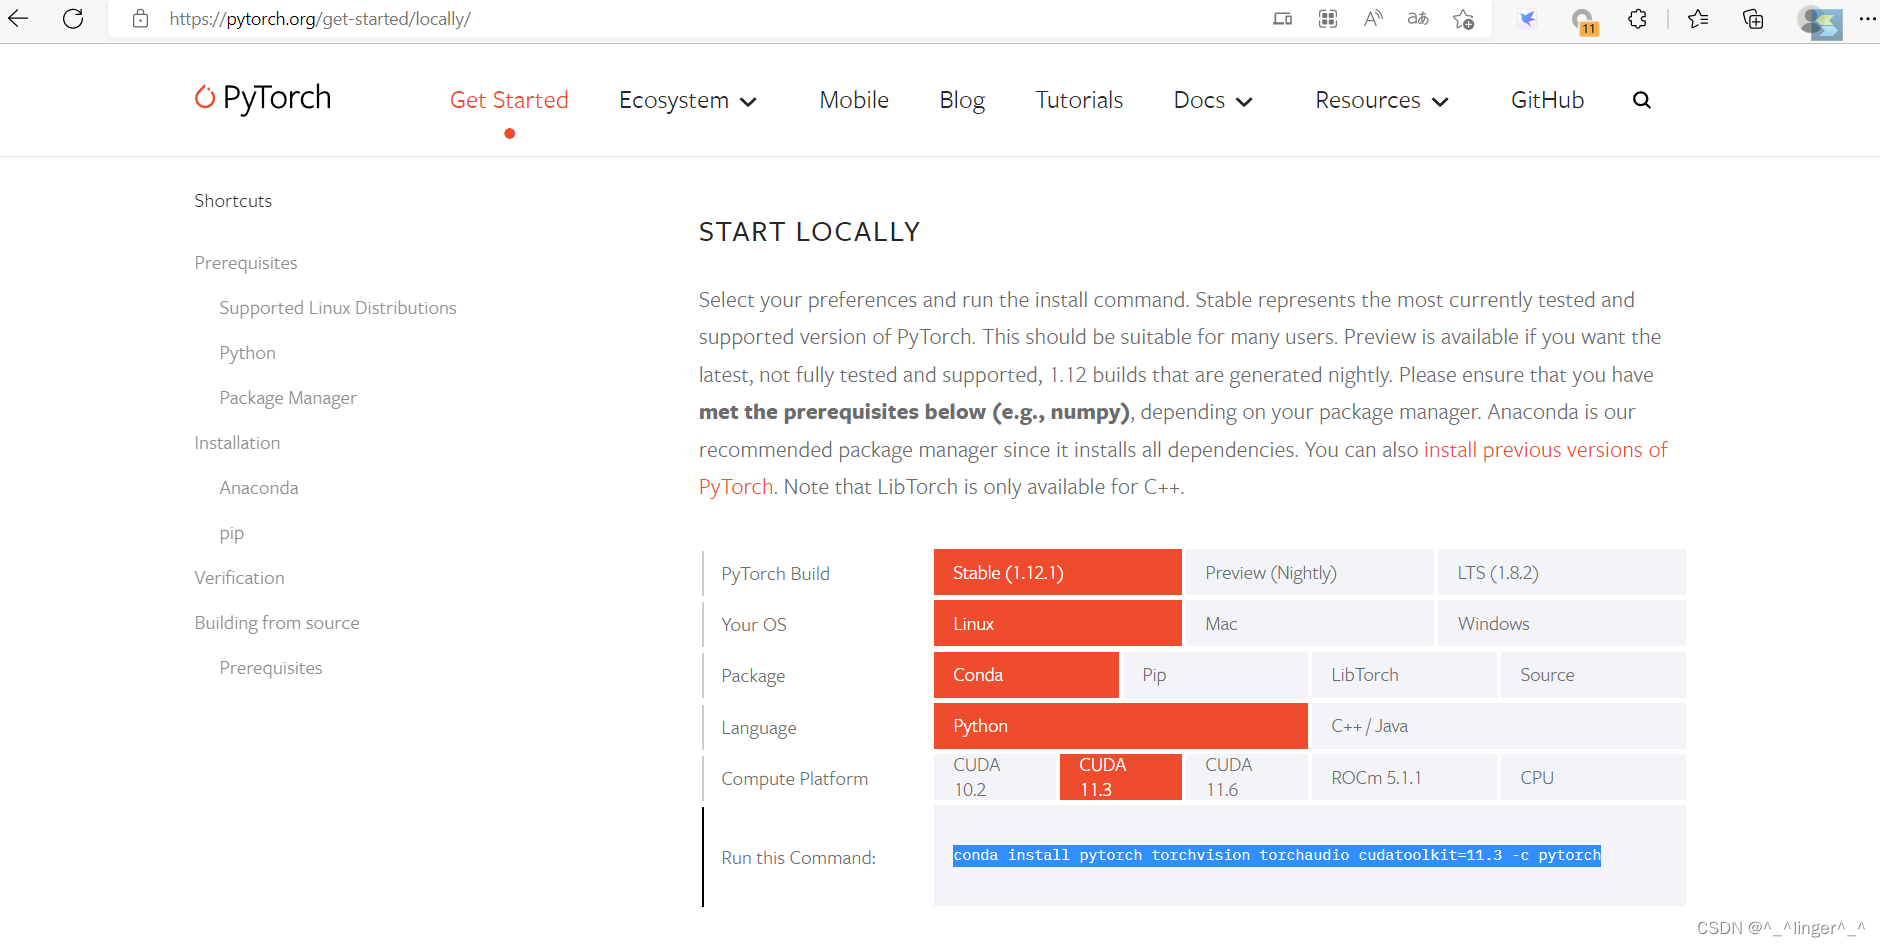
Task: Open the extension with badge 11
Action: point(1584,21)
